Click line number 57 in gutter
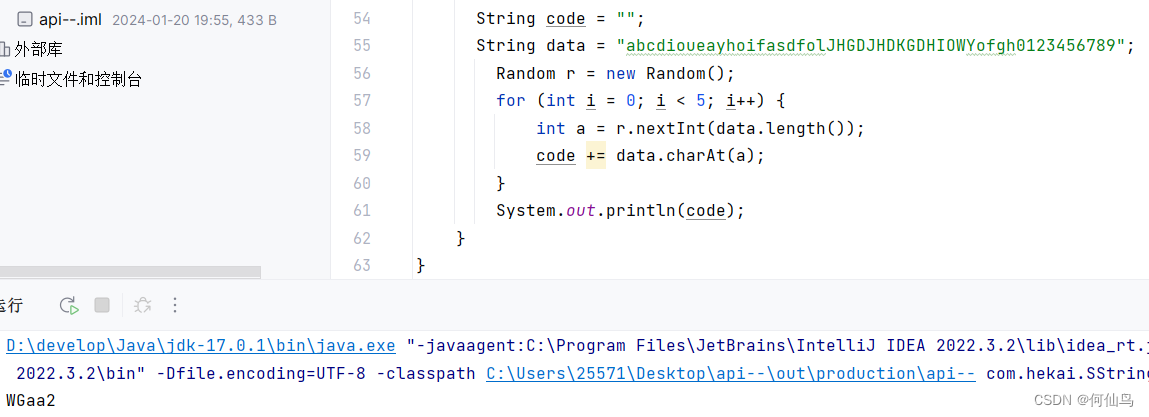The image size is (1149, 417). tap(362, 100)
